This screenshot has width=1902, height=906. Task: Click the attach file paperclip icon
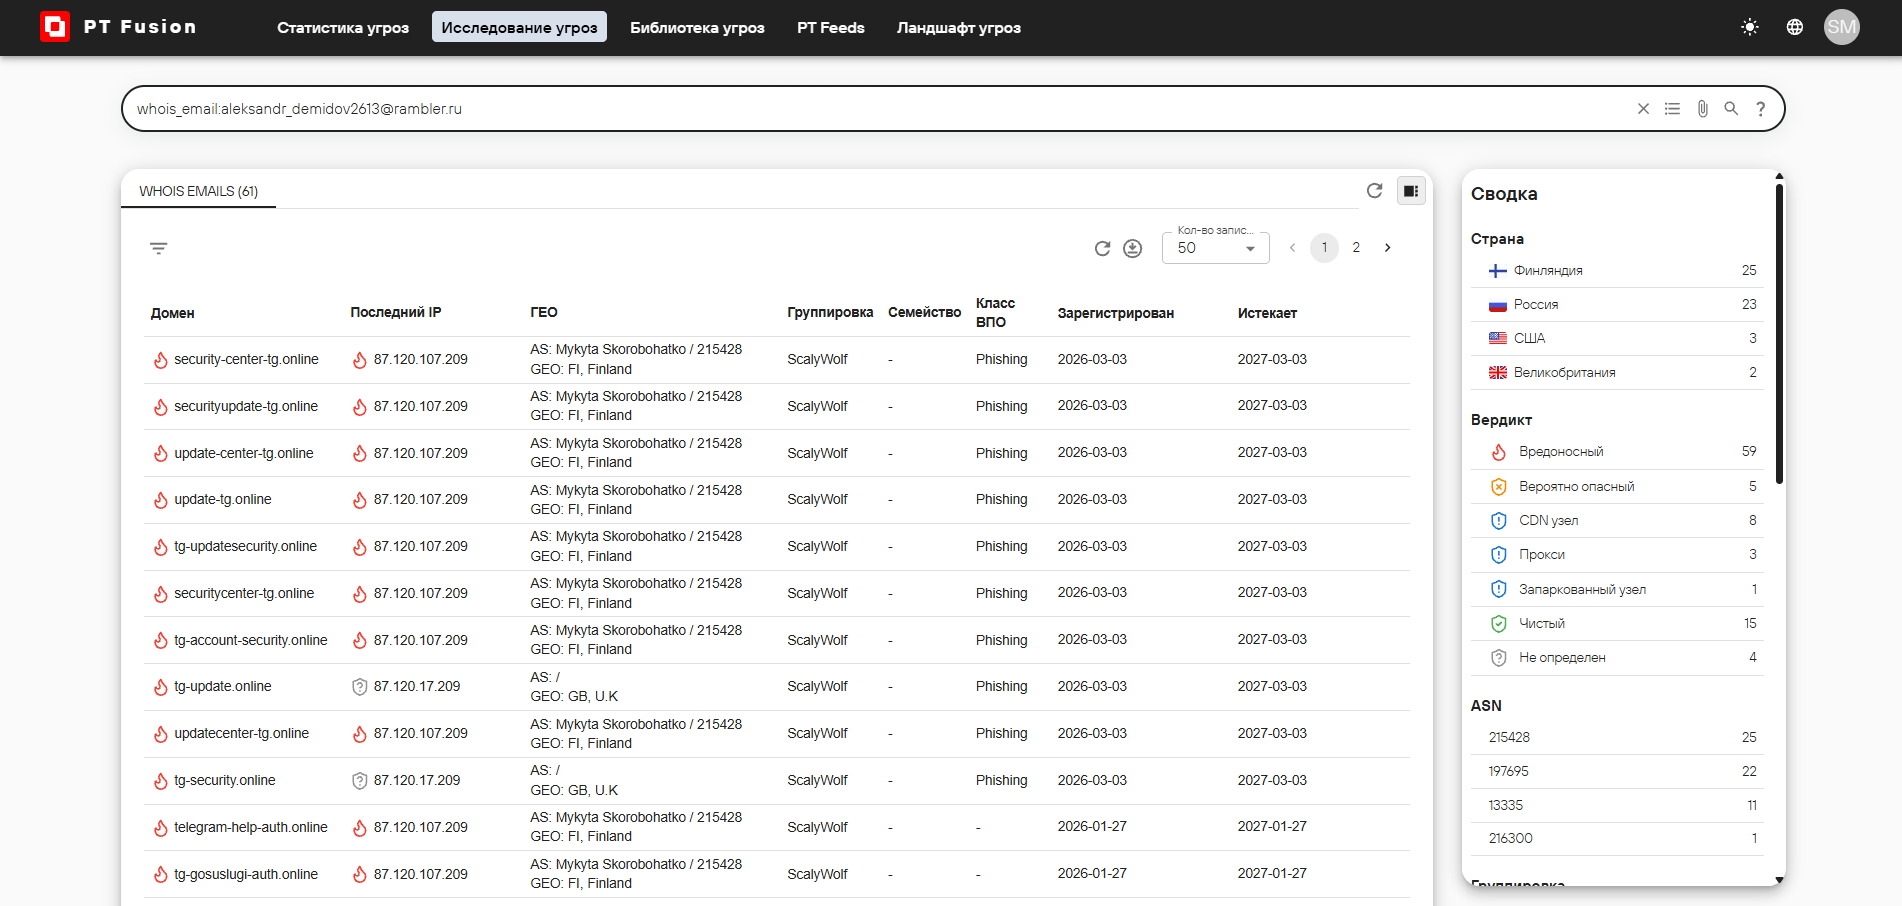pyautogui.click(x=1702, y=109)
